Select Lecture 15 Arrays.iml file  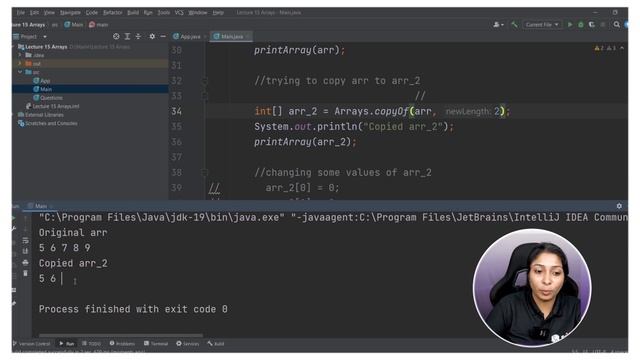(53, 106)
